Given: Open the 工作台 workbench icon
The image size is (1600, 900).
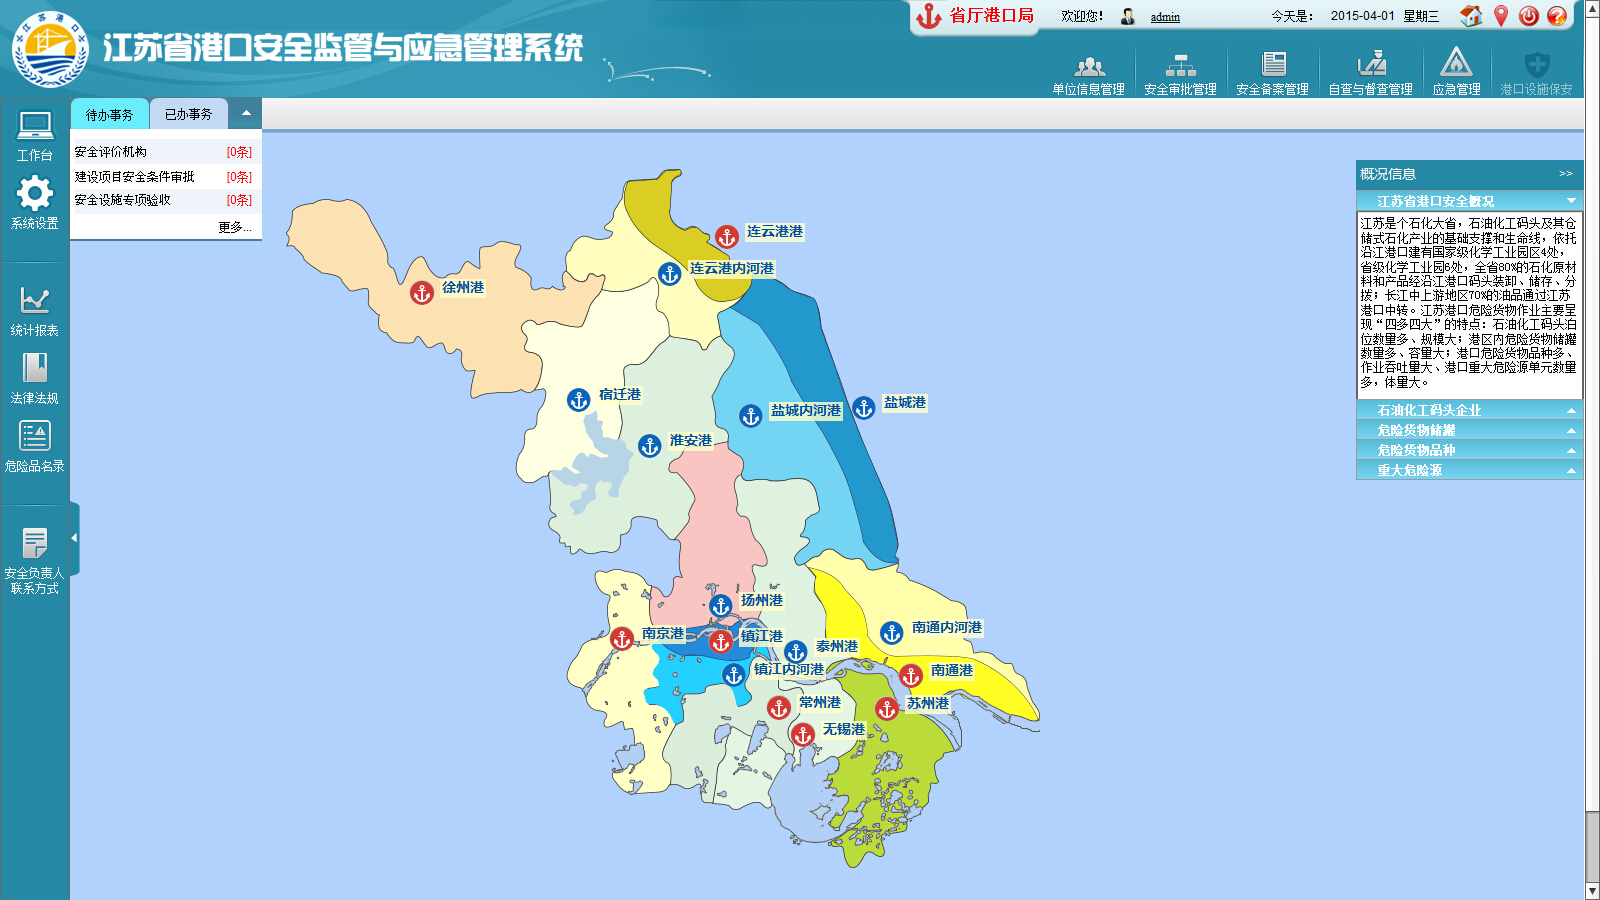Looking at the screenshot, I should [x=35, y=126].
